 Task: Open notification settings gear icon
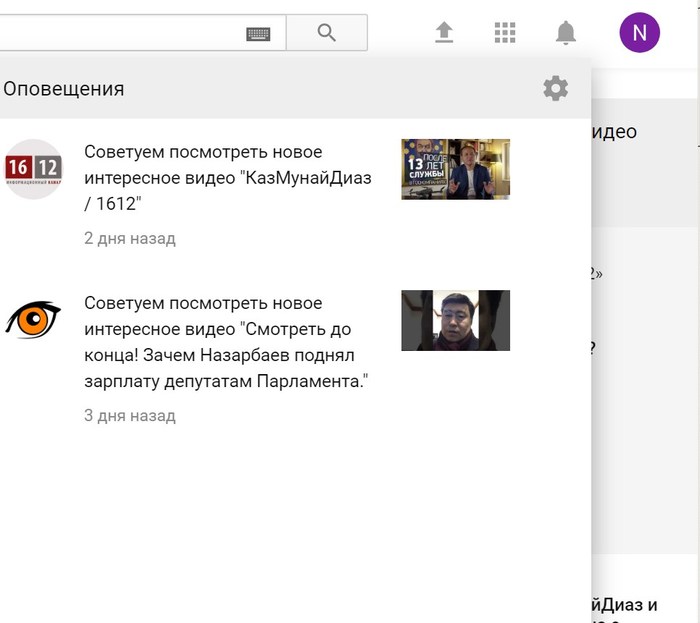click(x=555, y=88)
